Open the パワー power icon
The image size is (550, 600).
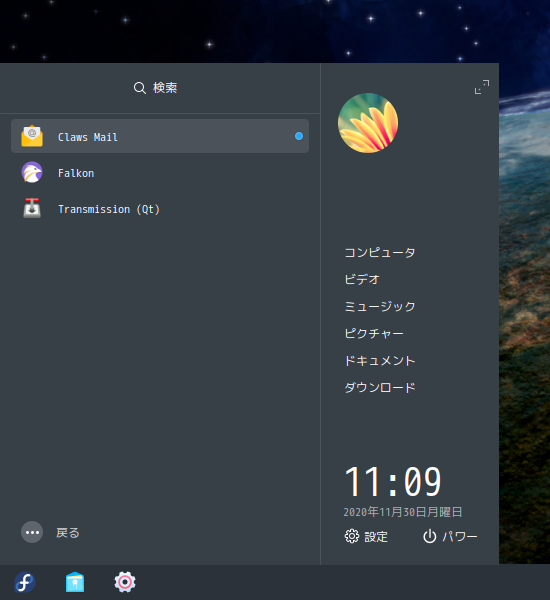[430, 536]
